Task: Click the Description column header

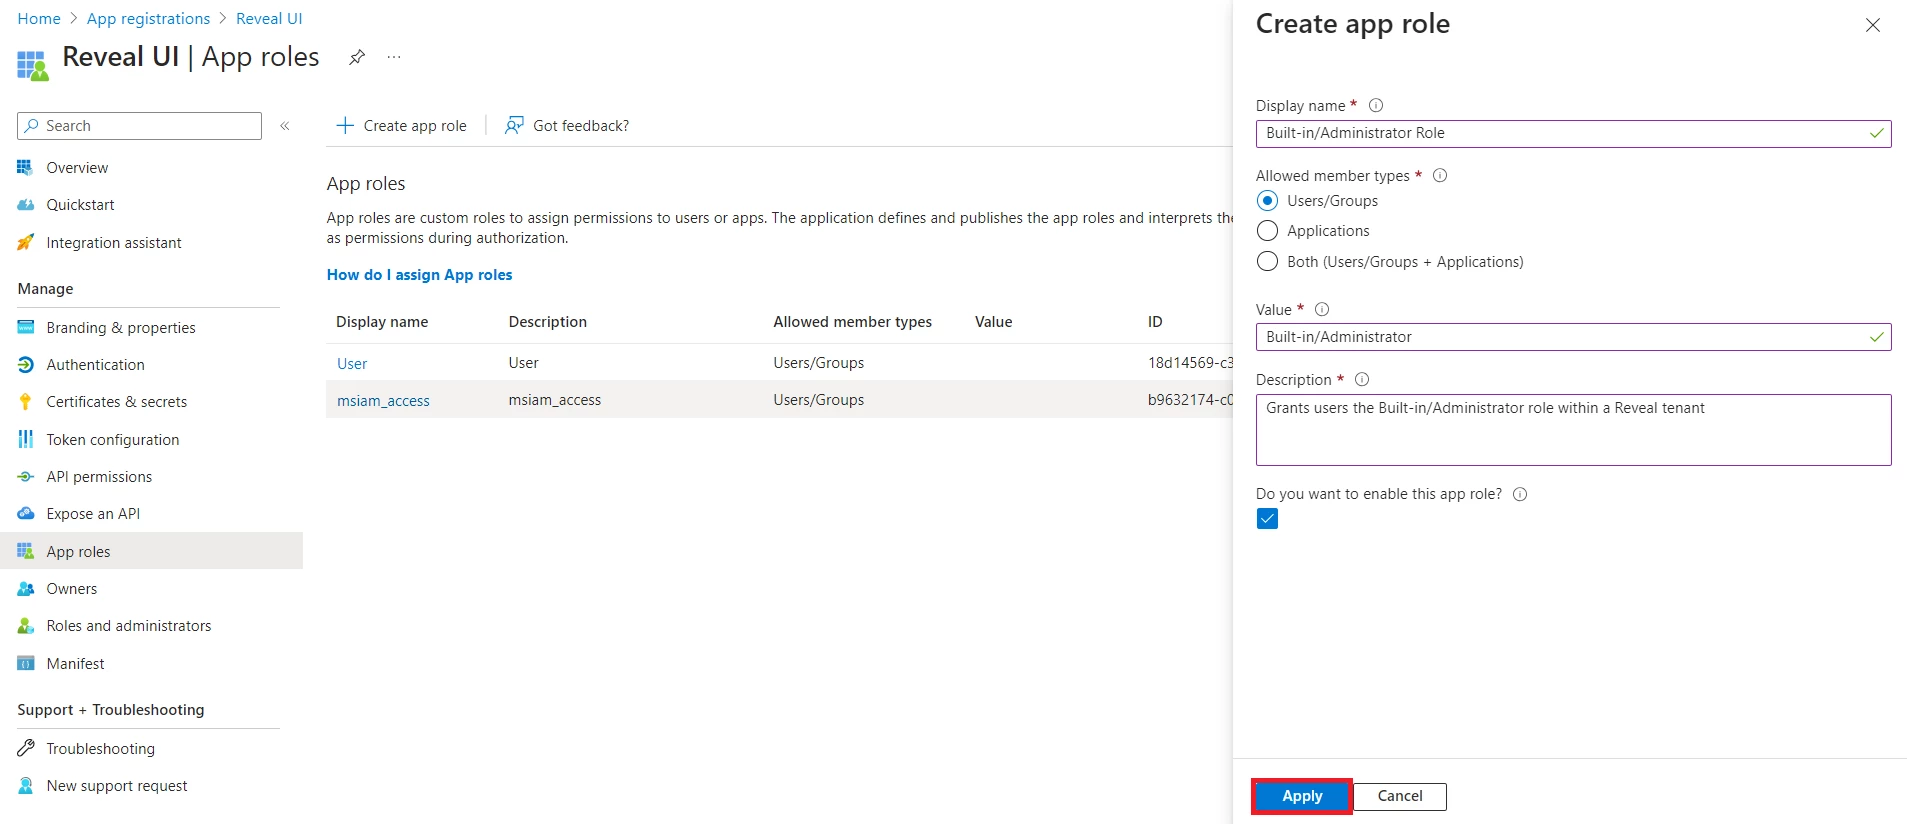Action: [x=548, y=322]
